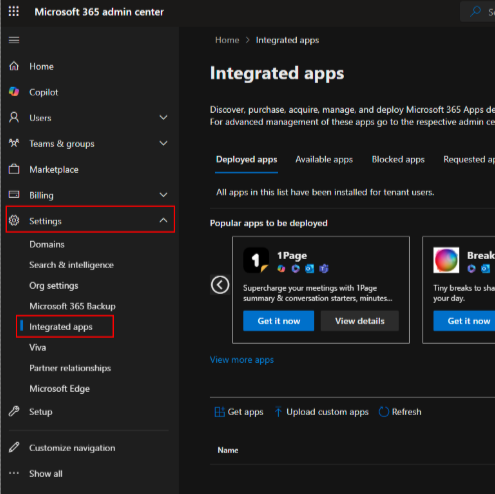Open Microsoft Edge settings
The height and width of the screenshot is (494, 495).
pos(59,389)
